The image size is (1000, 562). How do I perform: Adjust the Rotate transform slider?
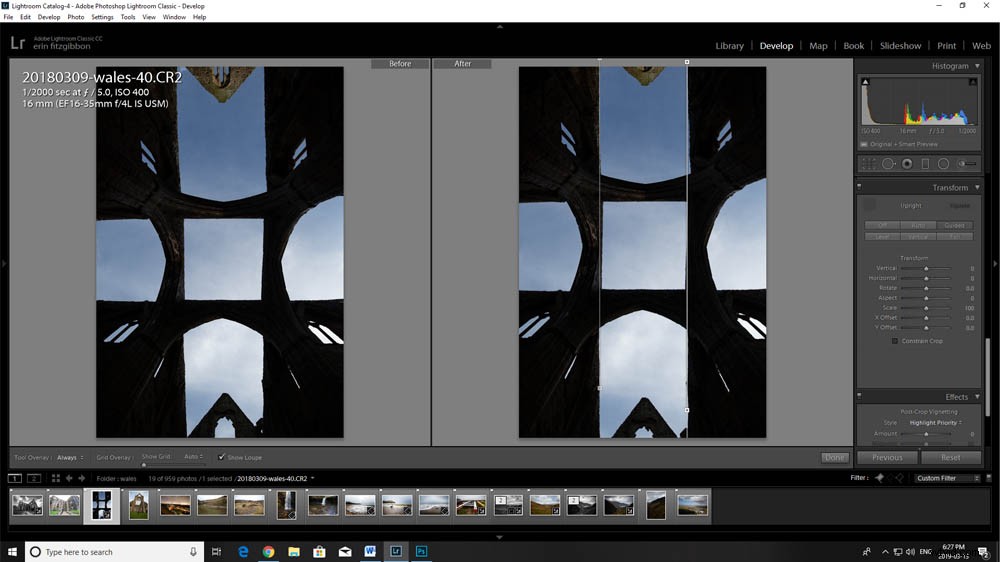click(926, 288)
